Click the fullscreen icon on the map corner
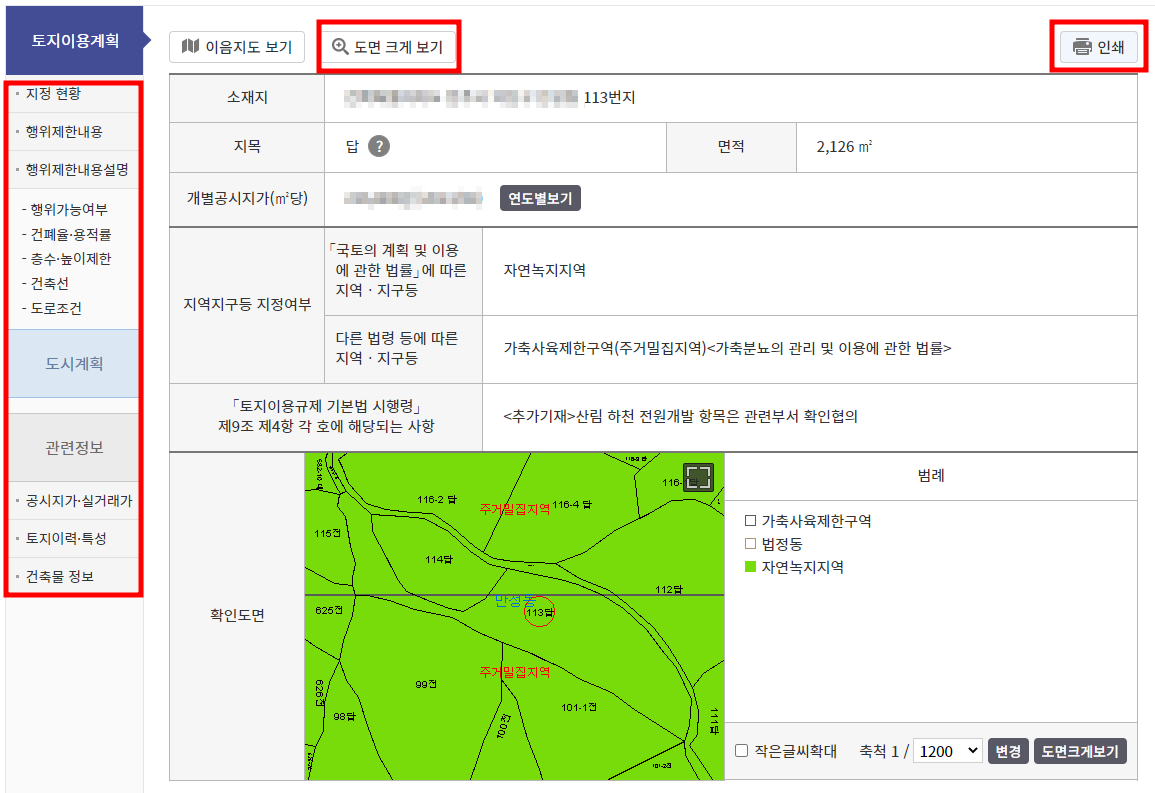This screenshot has height=793, width=1155. (700, 477)
